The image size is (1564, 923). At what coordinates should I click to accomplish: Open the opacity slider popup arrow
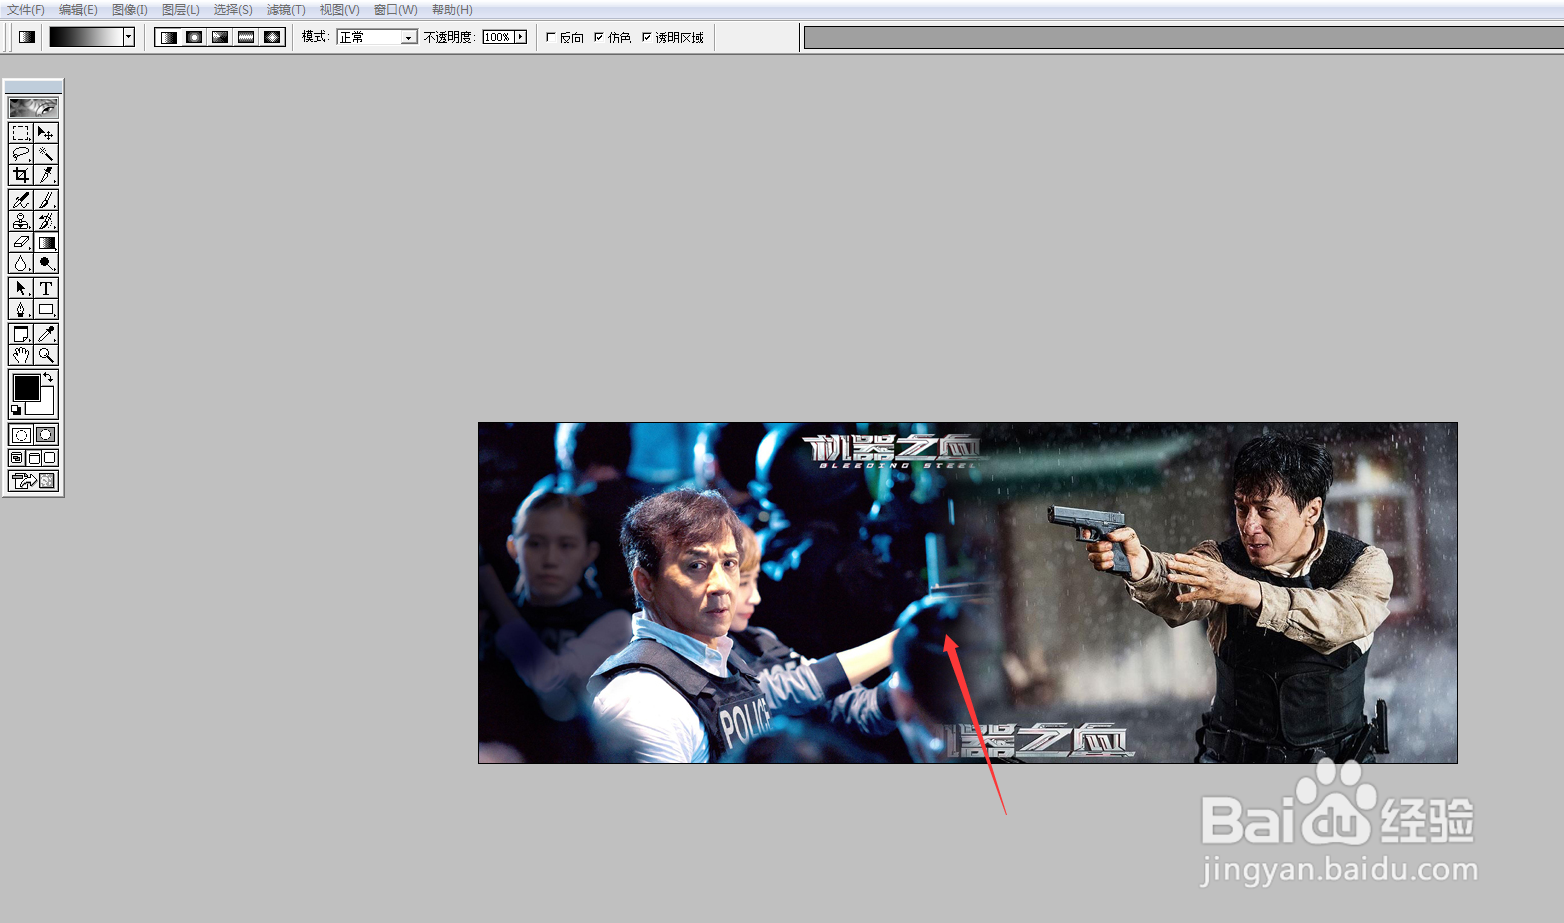tap(520, 37)
